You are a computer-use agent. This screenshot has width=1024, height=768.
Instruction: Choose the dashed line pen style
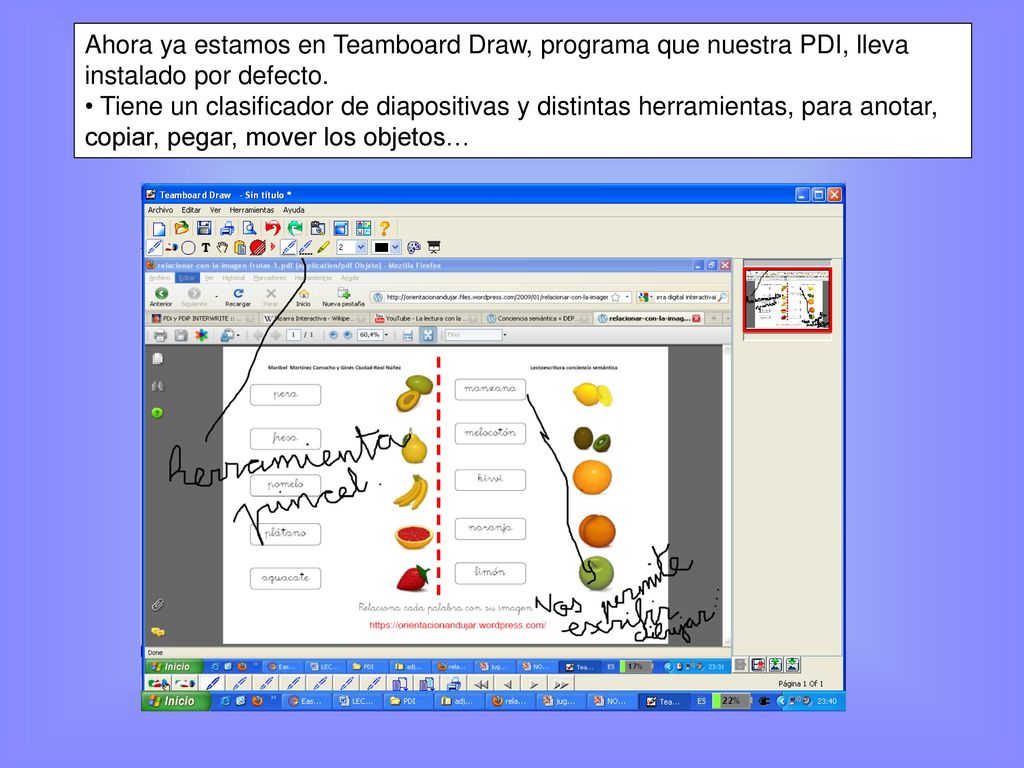click(306, 248)
